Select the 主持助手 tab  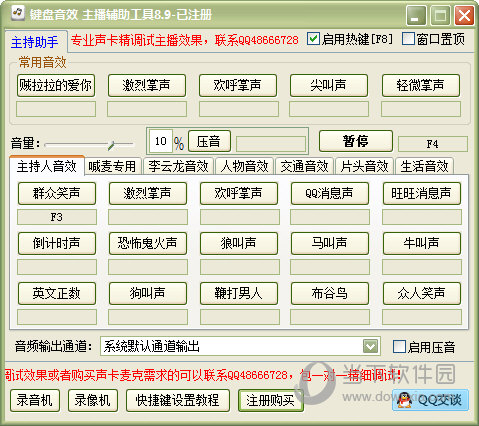tap(35, 42)
